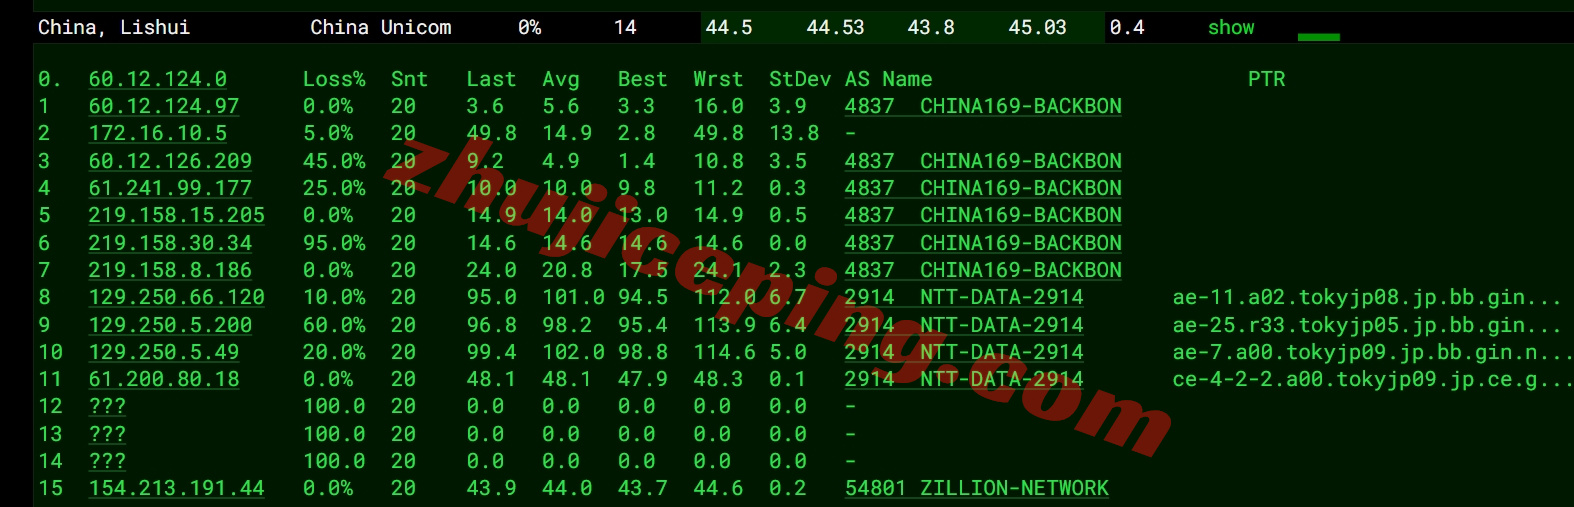Image resolution: width=1574 pixels, height=507 pixels.
Task: Open AS 4837 link on hop 1 row
Action: [983, 106]
